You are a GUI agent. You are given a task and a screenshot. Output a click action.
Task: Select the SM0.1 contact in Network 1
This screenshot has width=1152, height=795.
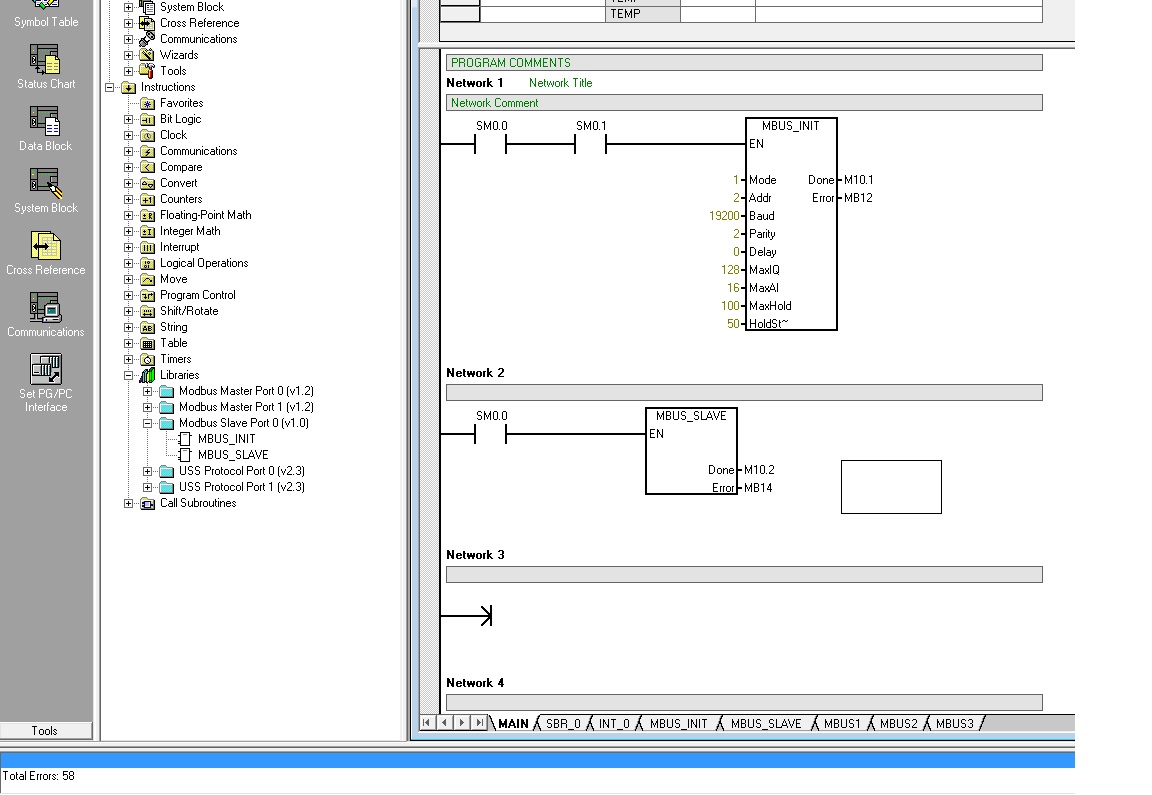tap(590, 144)
